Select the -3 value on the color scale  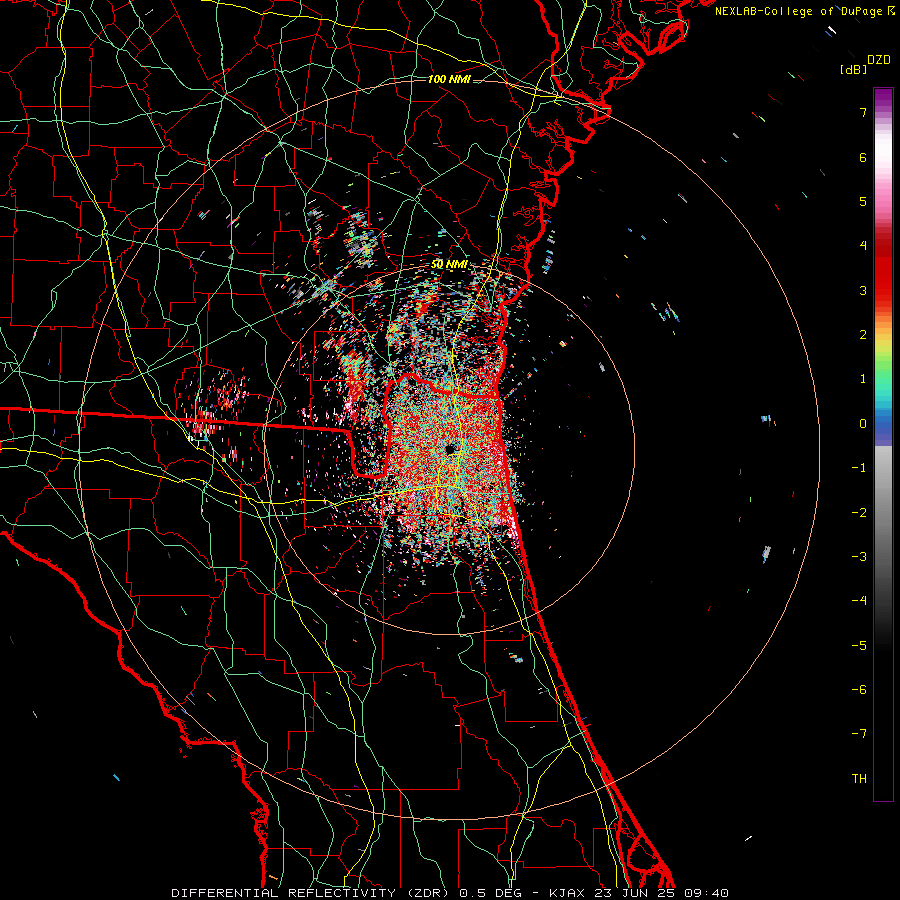pyautogui.click(x=859, y=556)
